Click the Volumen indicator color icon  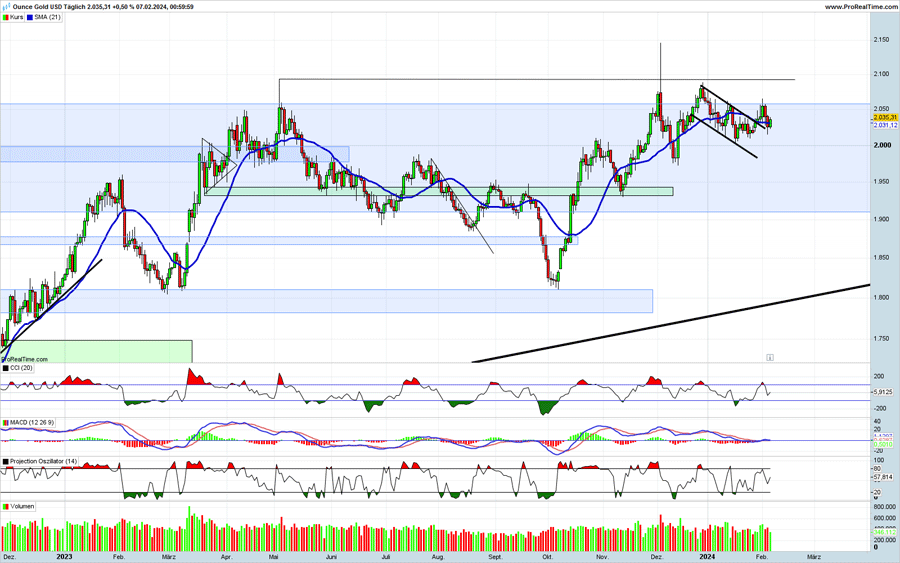5,507
